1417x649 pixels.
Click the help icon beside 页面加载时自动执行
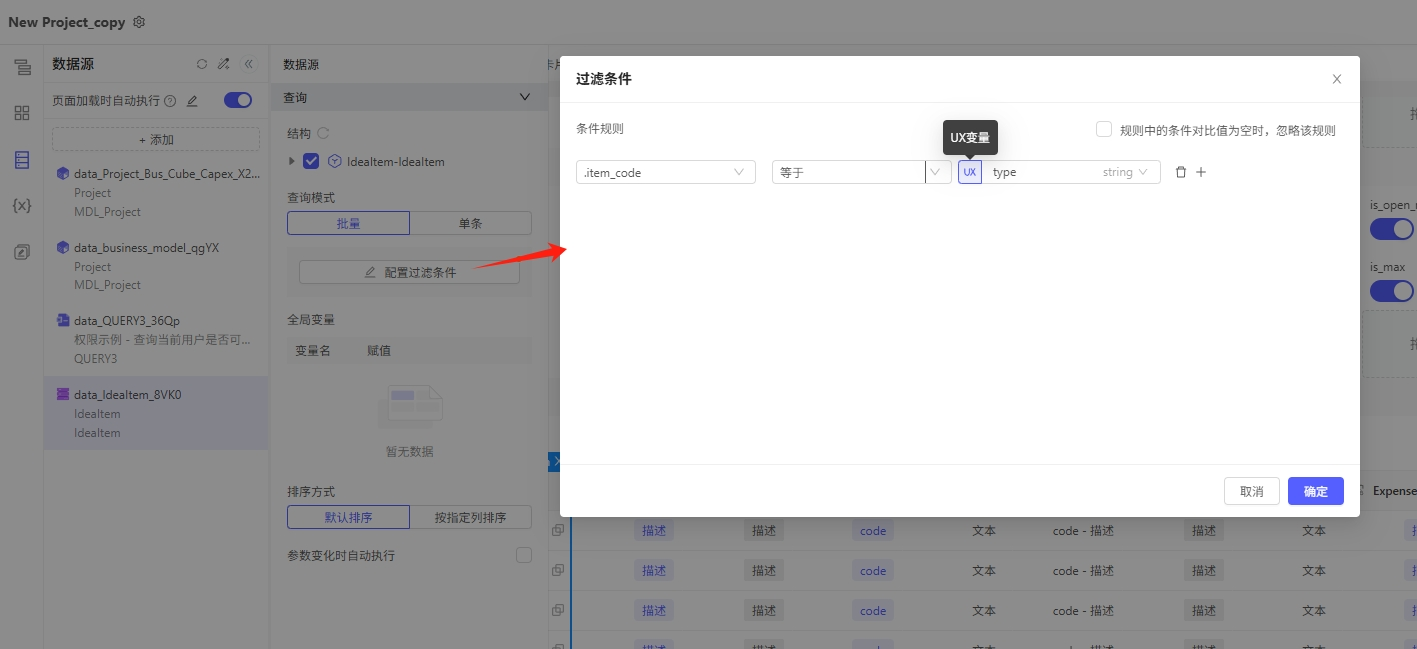coord(170,101)
